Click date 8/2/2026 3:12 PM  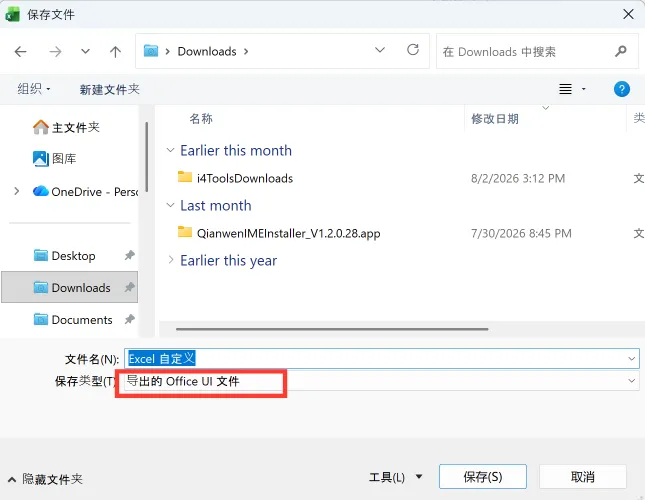(x=518, y=178)
